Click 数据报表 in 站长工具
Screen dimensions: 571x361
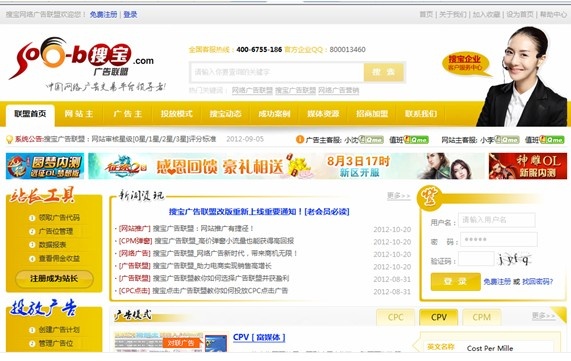52,245
